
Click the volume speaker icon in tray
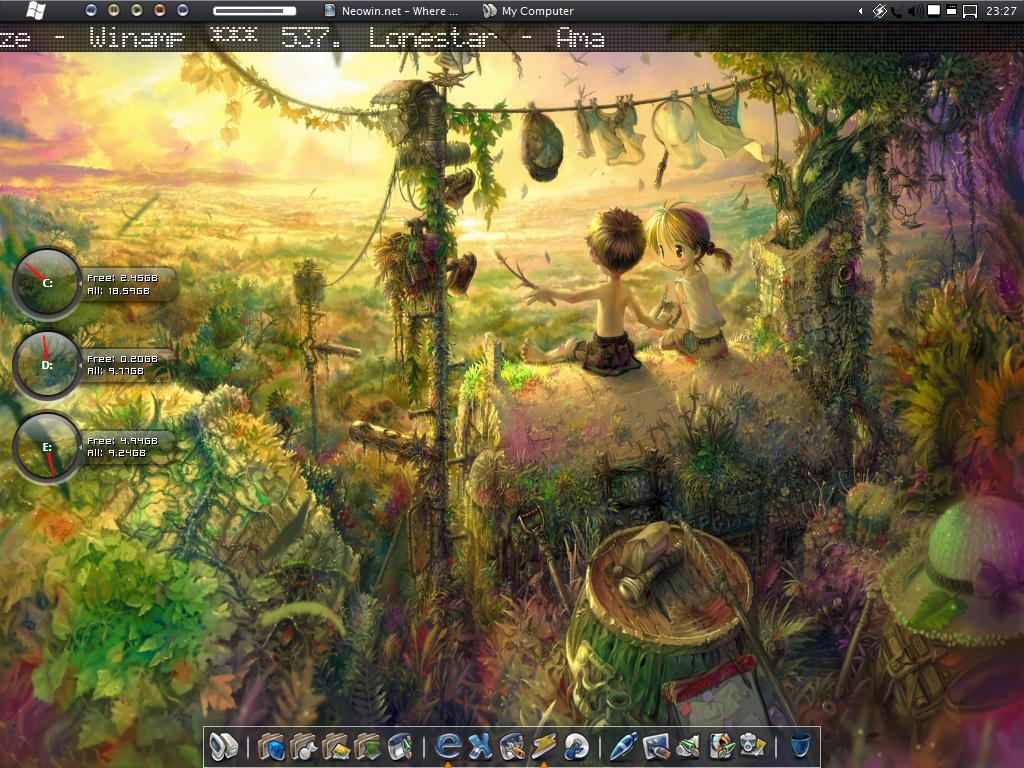pos(916,11)
